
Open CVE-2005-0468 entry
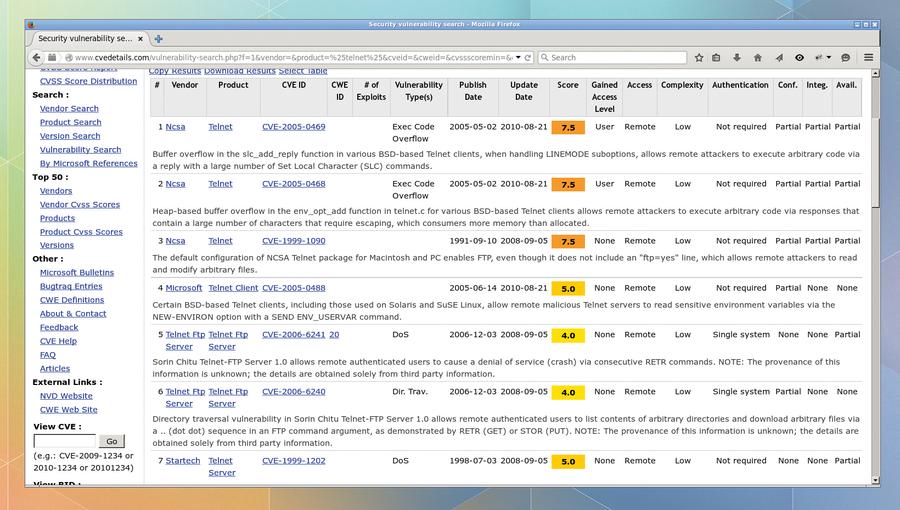click(x=293, y=184)
